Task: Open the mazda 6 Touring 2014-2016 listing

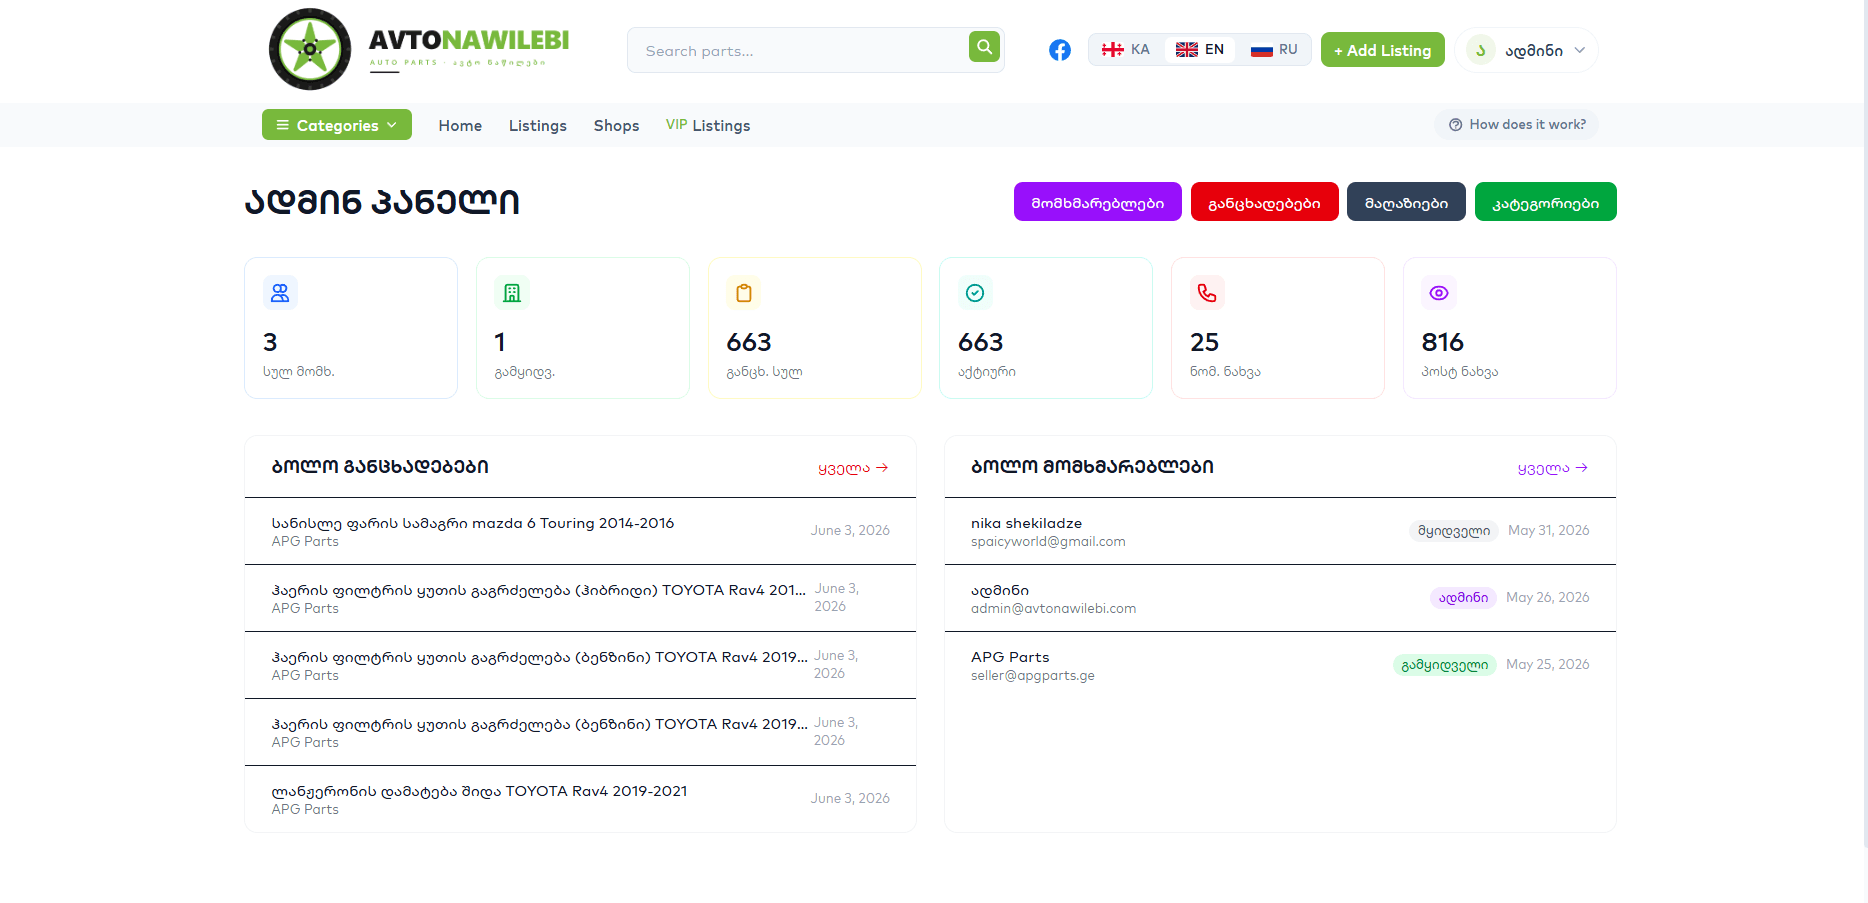Action: click(x=580, y=531)
